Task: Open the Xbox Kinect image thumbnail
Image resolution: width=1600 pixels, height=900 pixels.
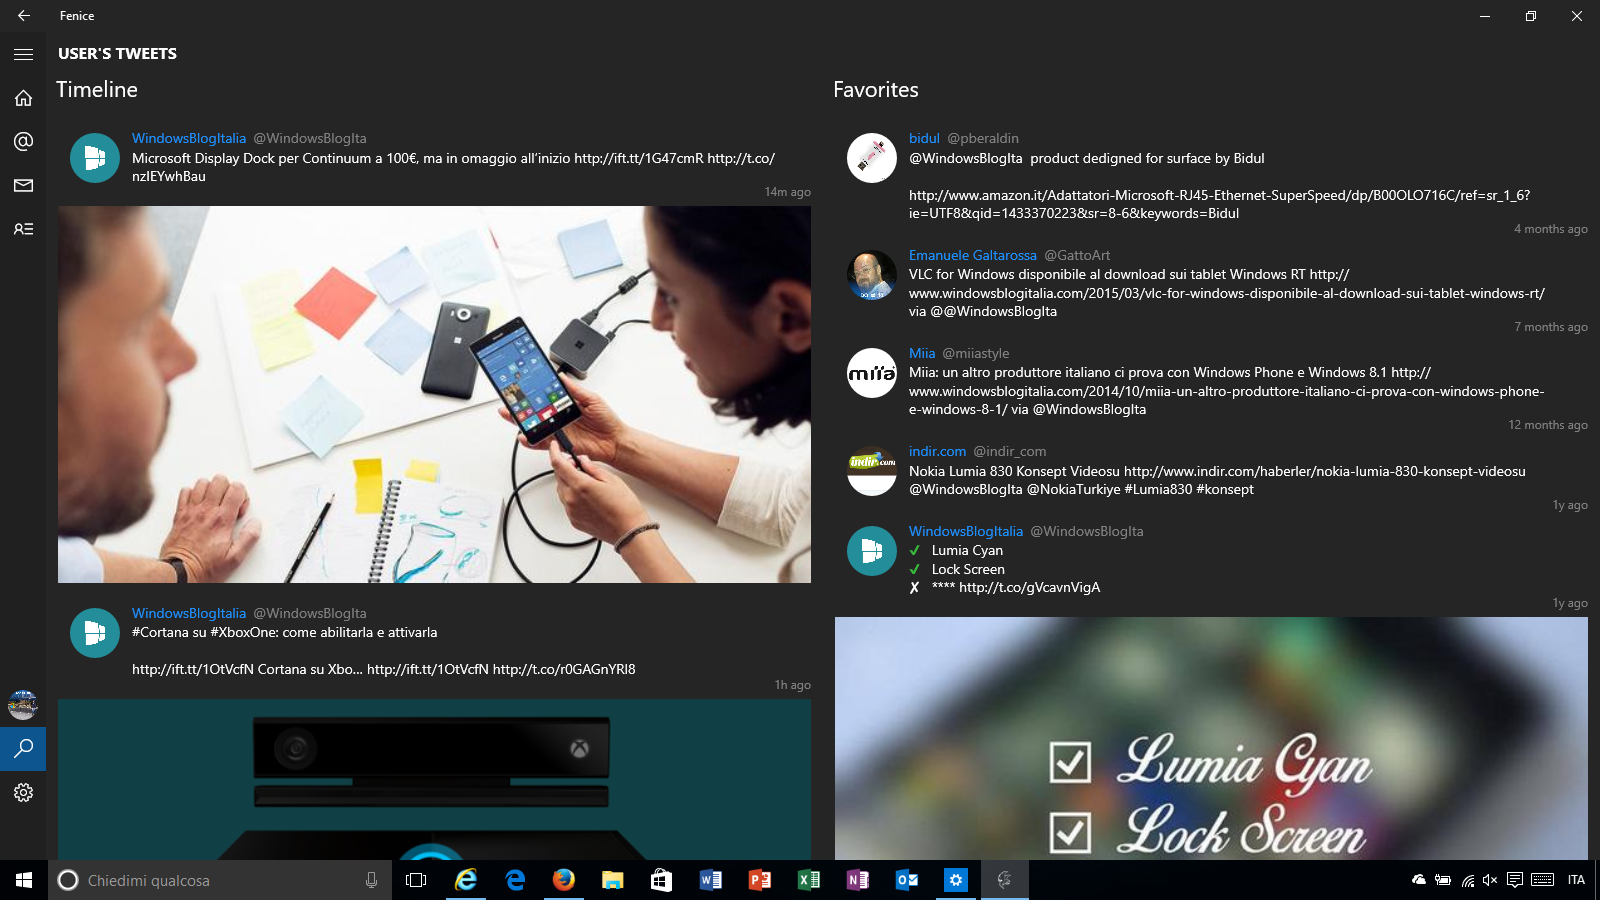Action: pos(434,779)
